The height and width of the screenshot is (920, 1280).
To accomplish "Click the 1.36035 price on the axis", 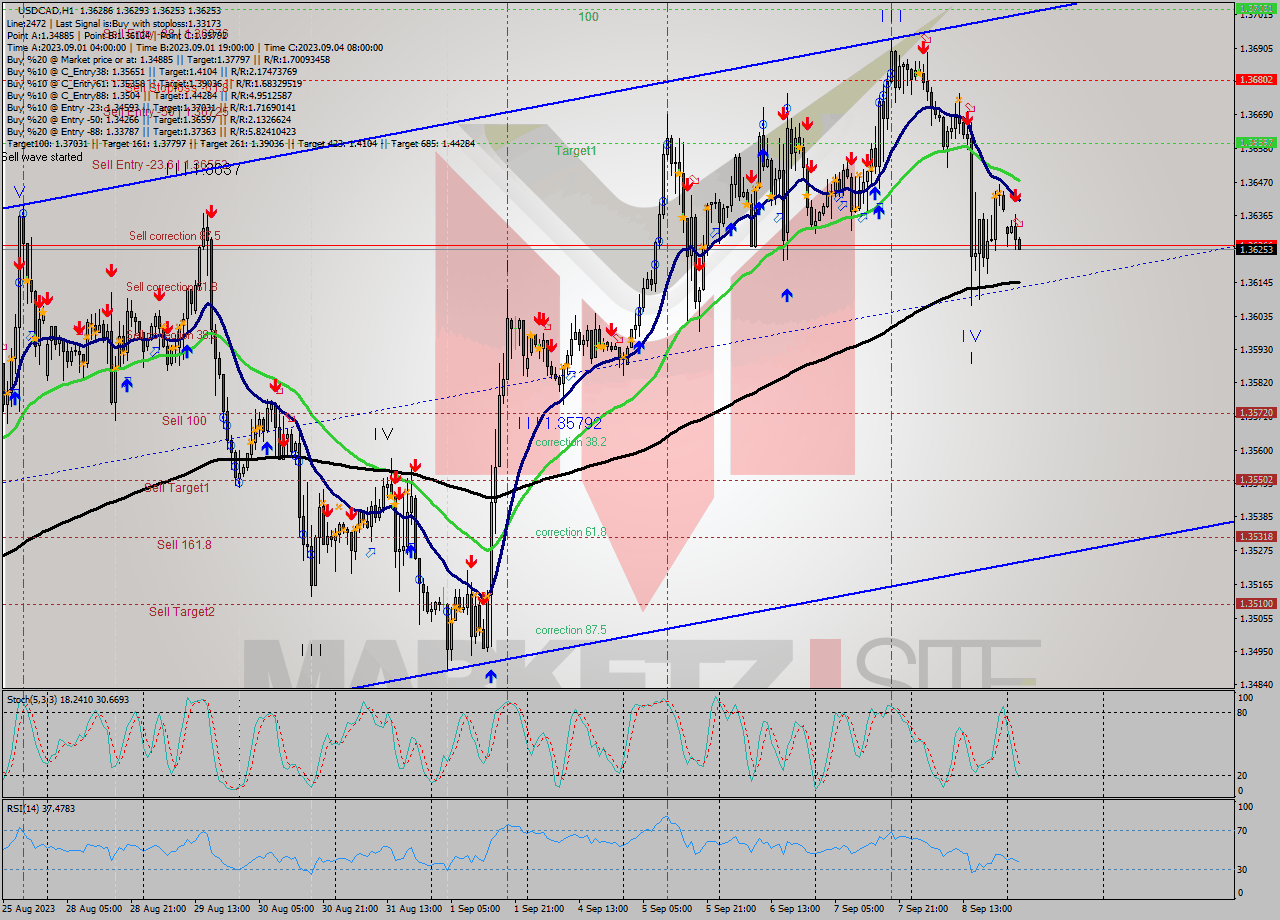I will [x=1256, y=316].
